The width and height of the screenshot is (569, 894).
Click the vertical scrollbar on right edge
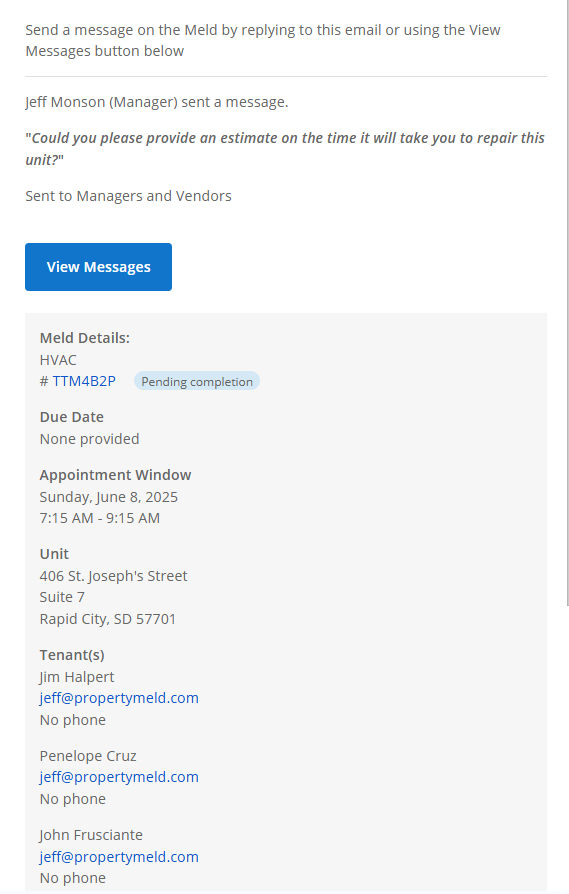pos(567,302)
